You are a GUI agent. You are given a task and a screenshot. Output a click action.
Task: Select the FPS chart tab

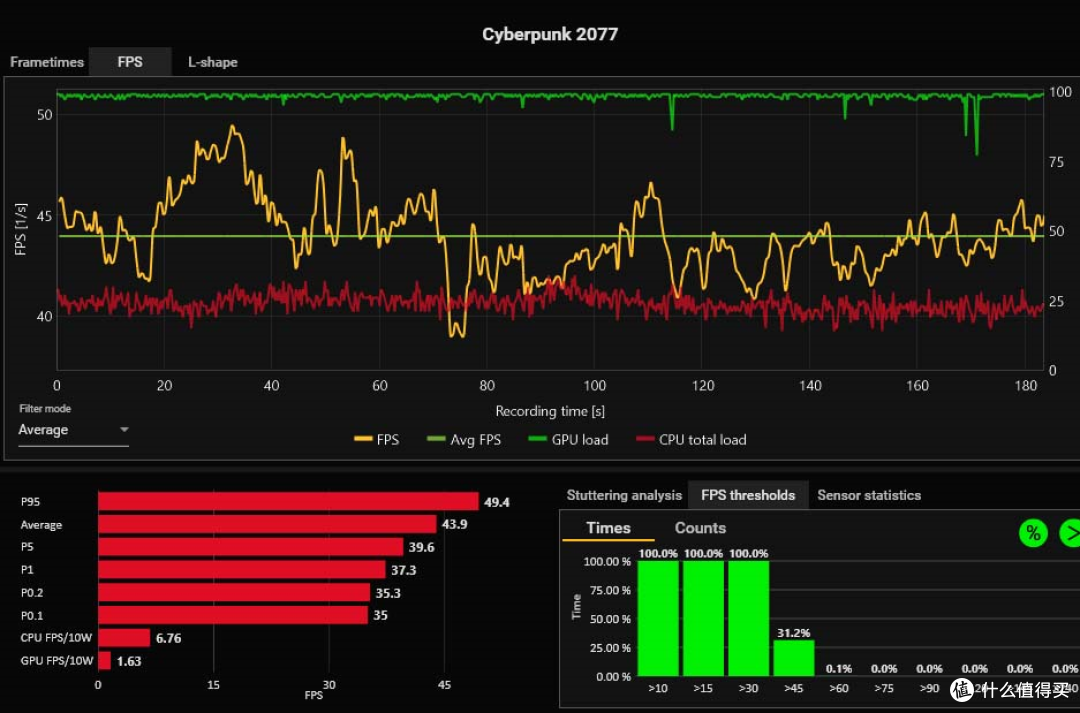pos(130,62)
